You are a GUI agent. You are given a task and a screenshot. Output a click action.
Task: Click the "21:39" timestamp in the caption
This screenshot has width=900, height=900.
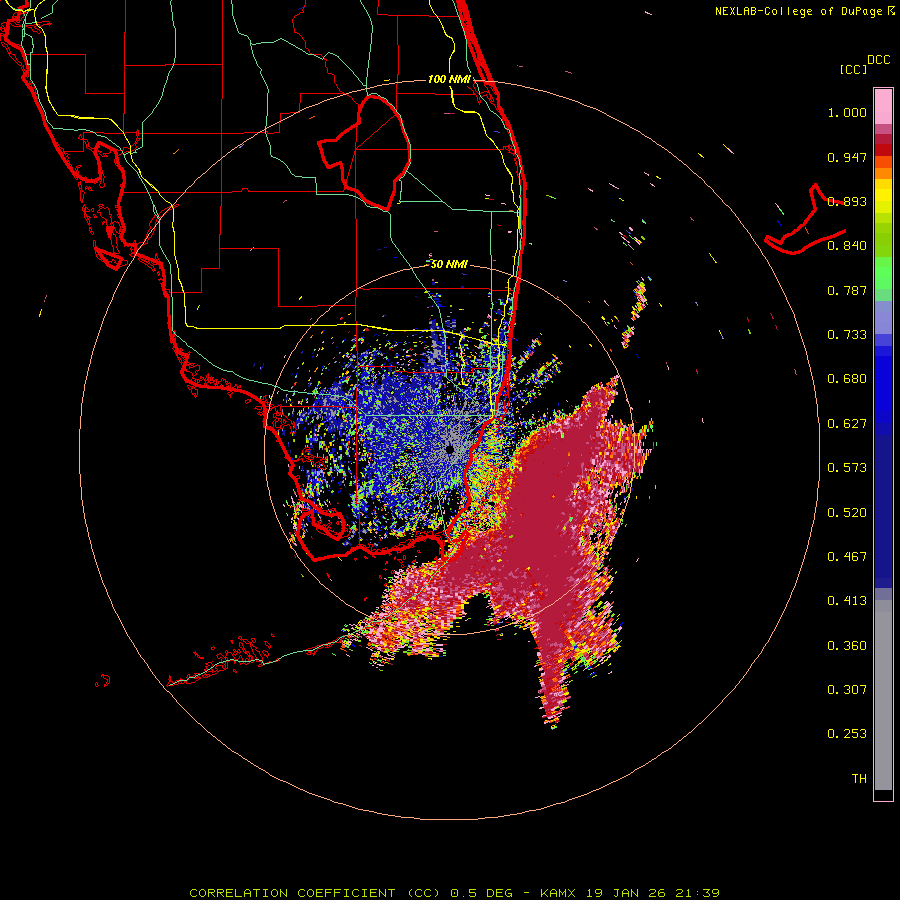(698, 893)
